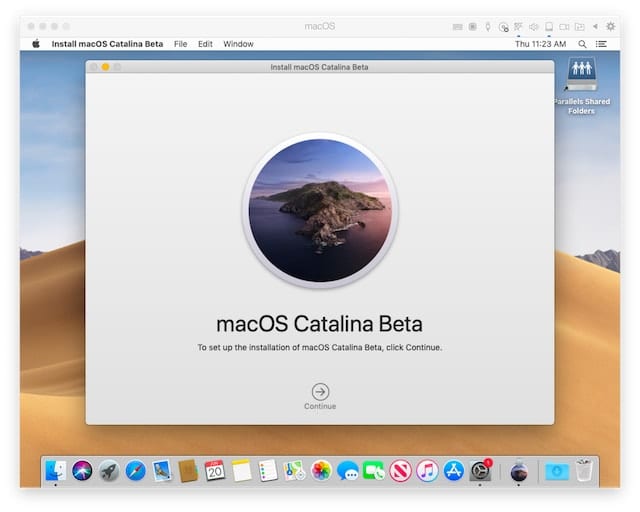Screen dimensions: 640x512
Task: Open Parallels settings gear in title bar
Action: coord(610,26)
